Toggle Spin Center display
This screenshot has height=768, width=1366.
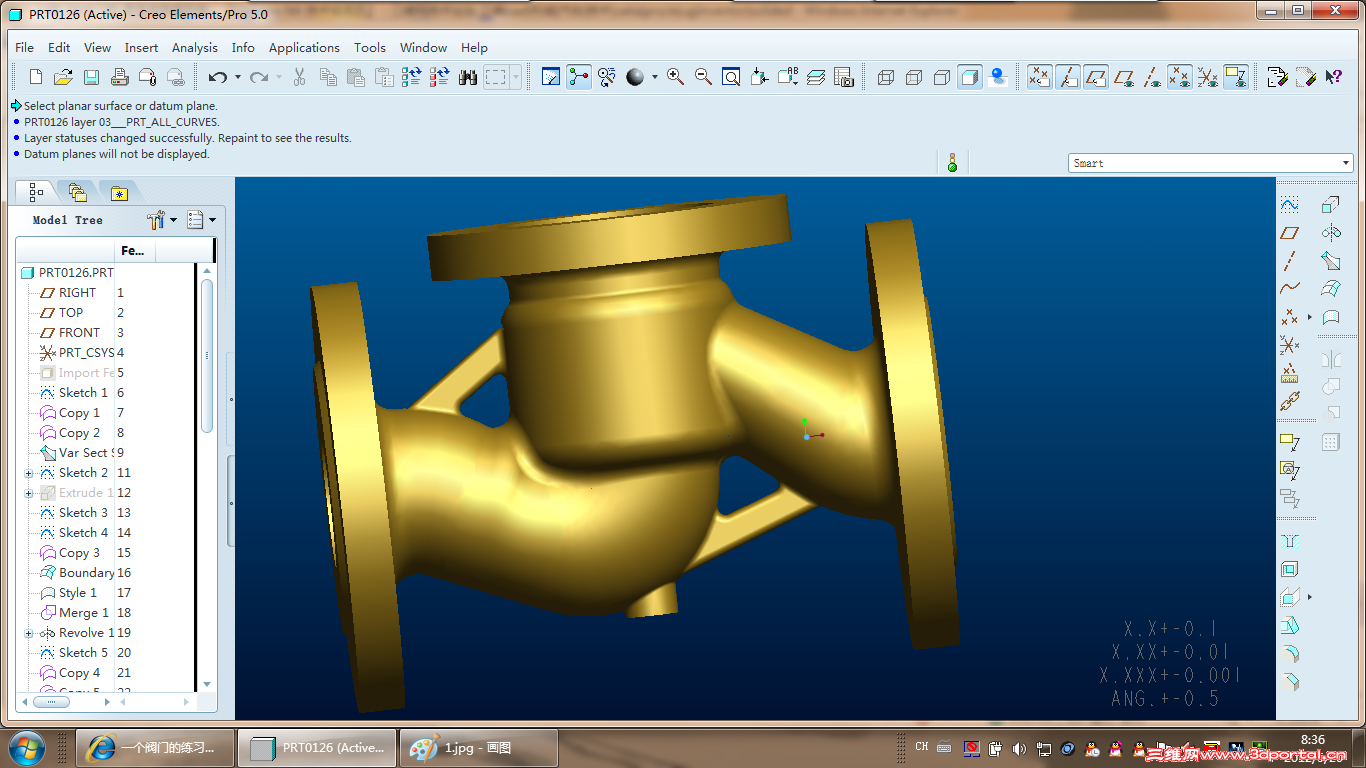[579, 77]
